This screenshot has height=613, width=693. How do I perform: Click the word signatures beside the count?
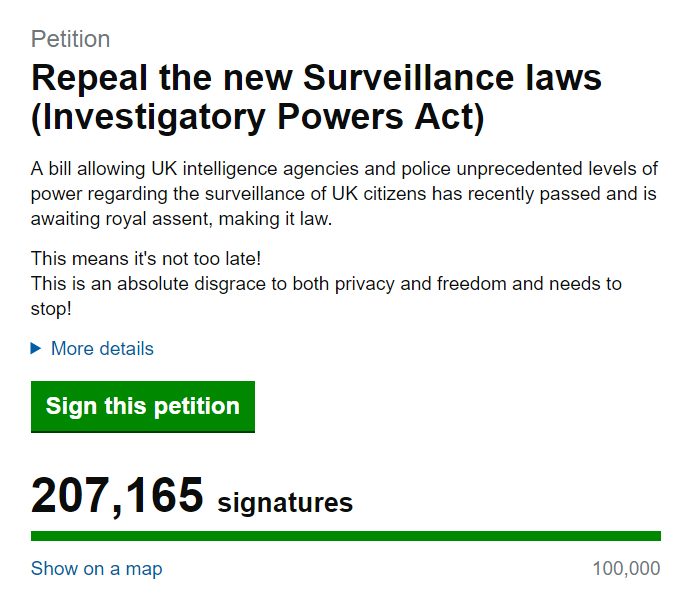[x=285, y=502]
